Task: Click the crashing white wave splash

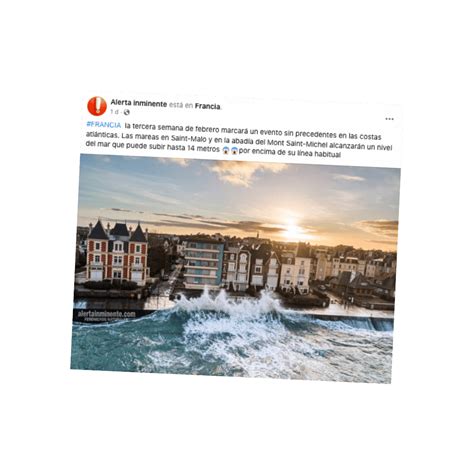Action: pyautogui.click(x=227, y=303)
